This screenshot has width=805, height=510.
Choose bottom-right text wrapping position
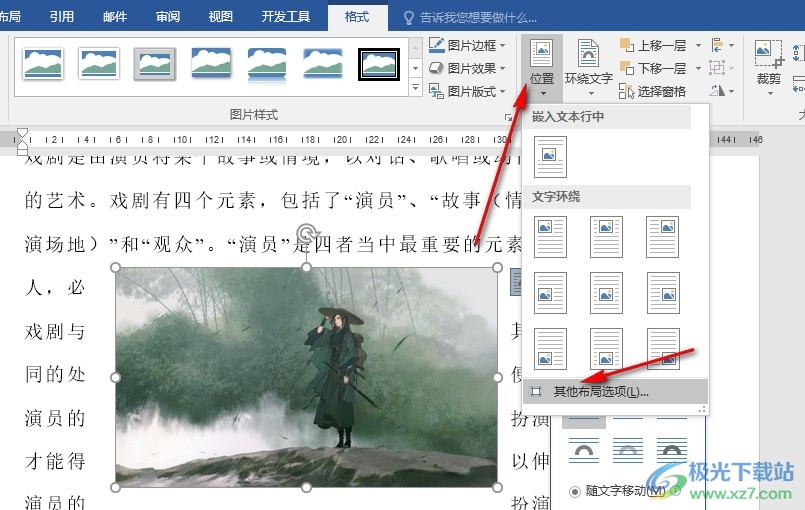click(x=662, y=349)
